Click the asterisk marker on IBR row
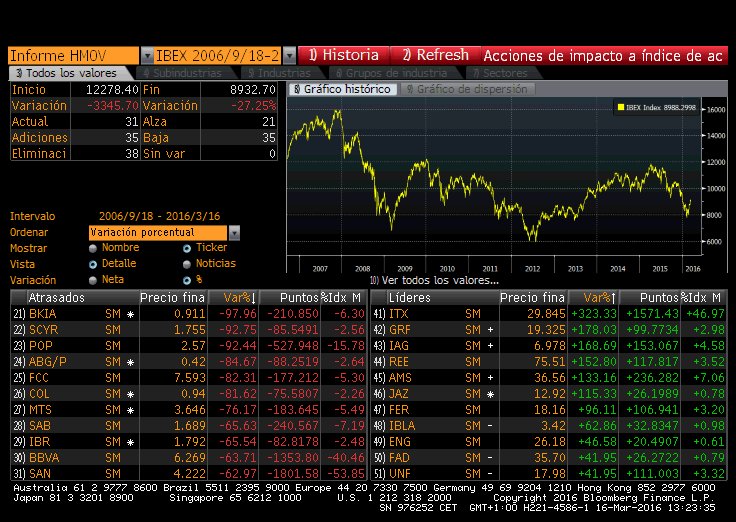Image resolution: width=736 pixels, height=522 pixels. 130,442
